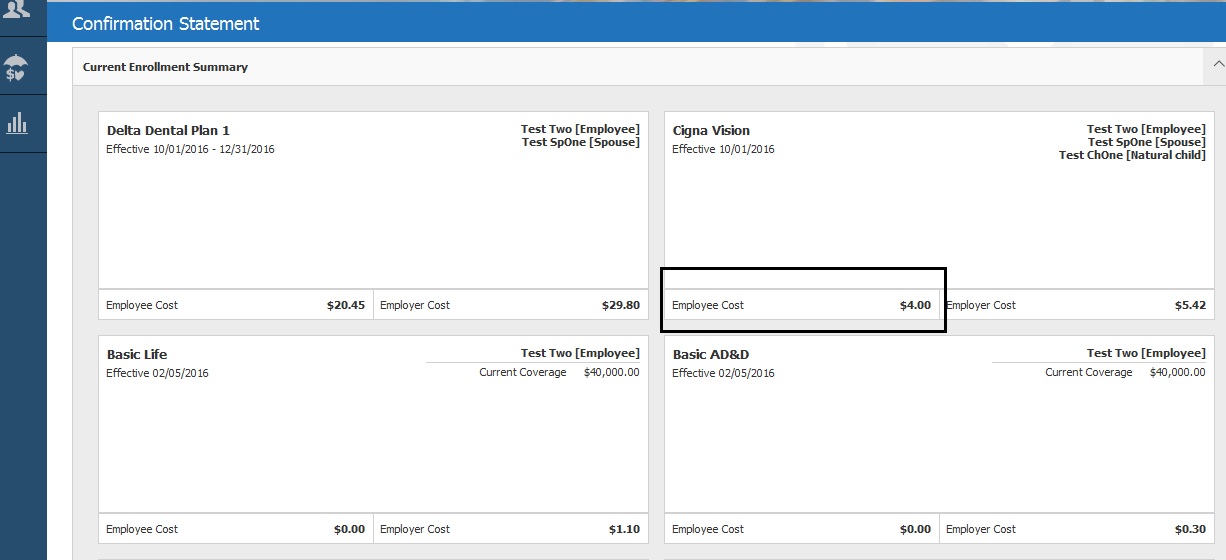The image size is (1226, 560).
Task: Select Cigna Vision employer cost $5.42
Action: (1189, 305)
